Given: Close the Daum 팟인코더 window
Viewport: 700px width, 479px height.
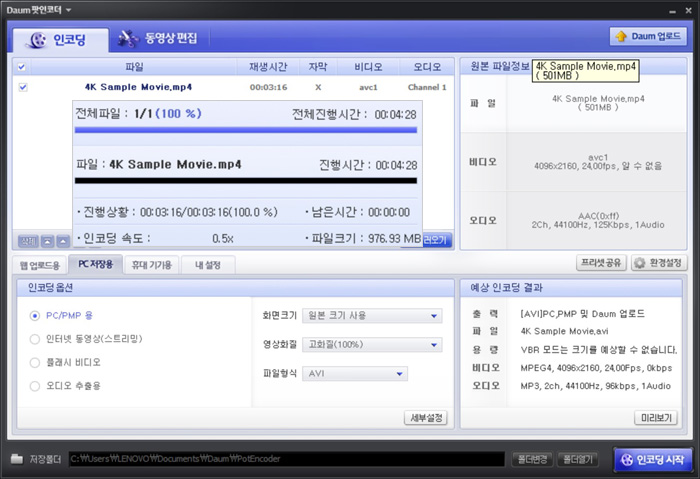Looking at the screenshot, I should click(x=688, y=10).
